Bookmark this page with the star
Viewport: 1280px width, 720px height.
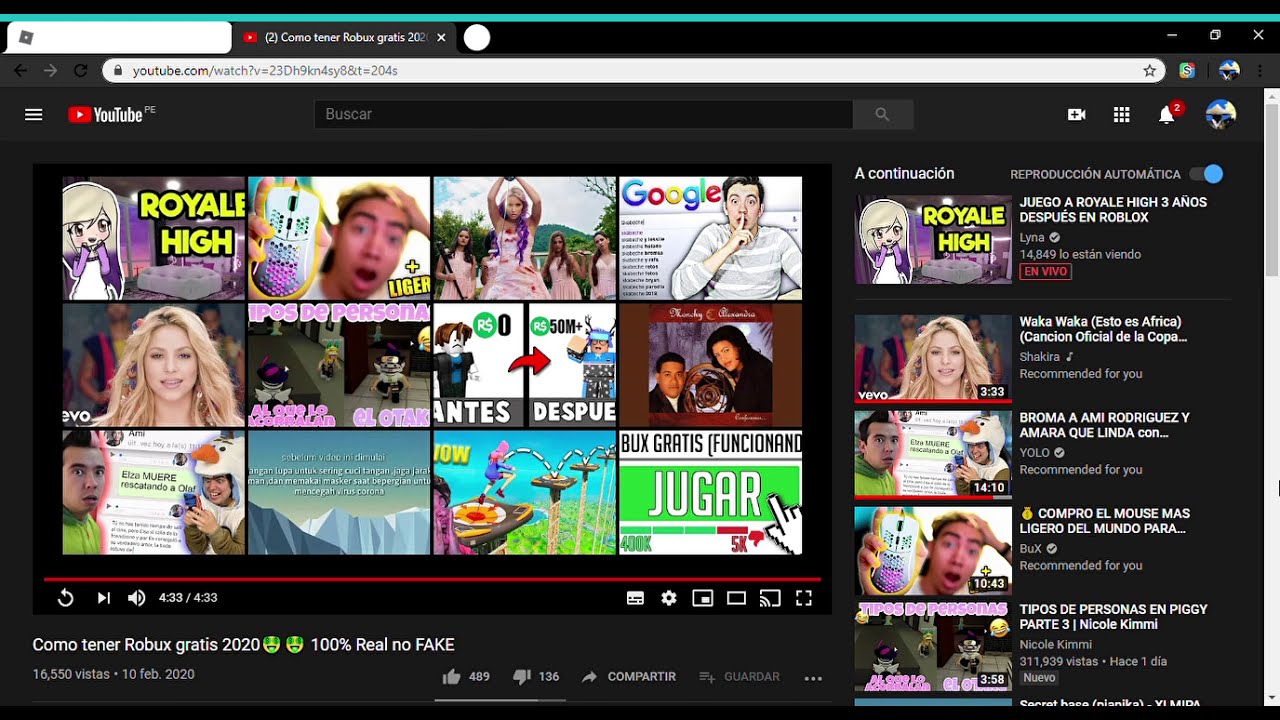tap(1150, 71)
